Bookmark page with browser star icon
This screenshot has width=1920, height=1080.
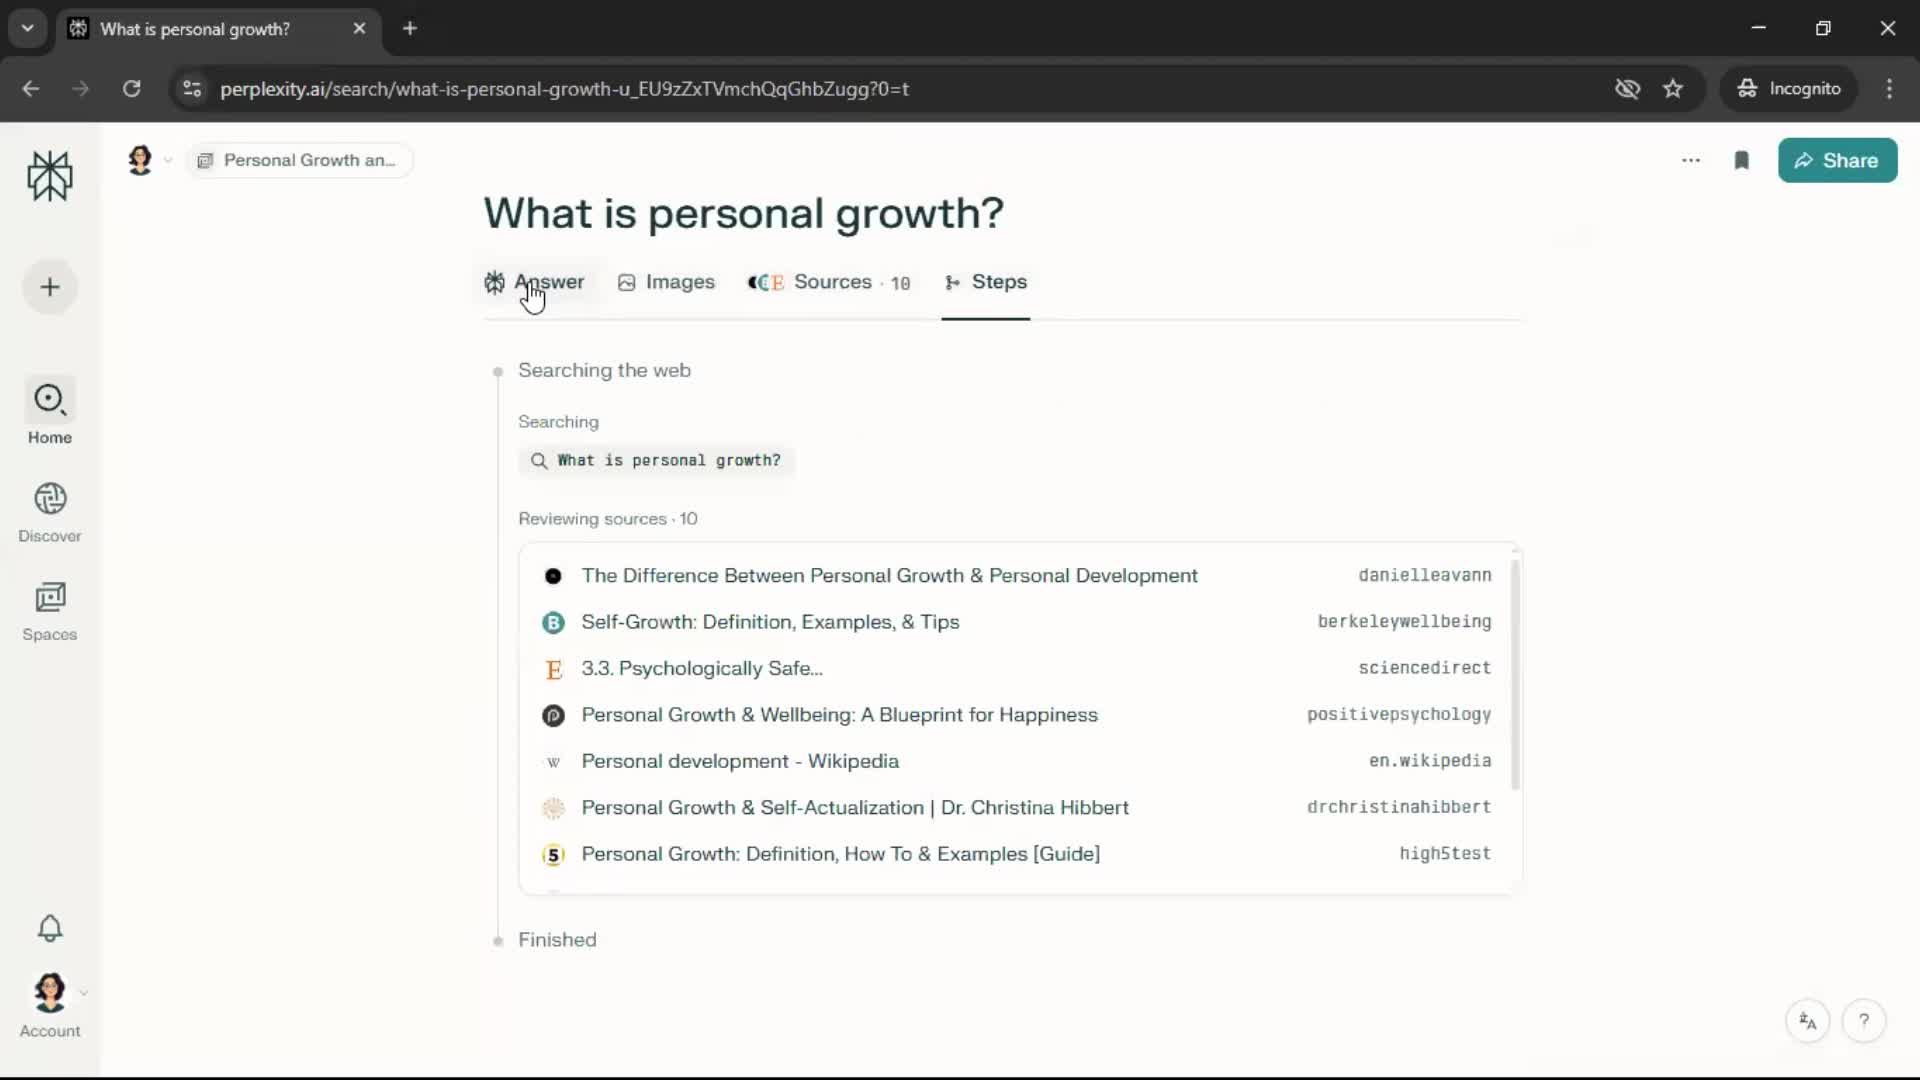pos(1673,89)
